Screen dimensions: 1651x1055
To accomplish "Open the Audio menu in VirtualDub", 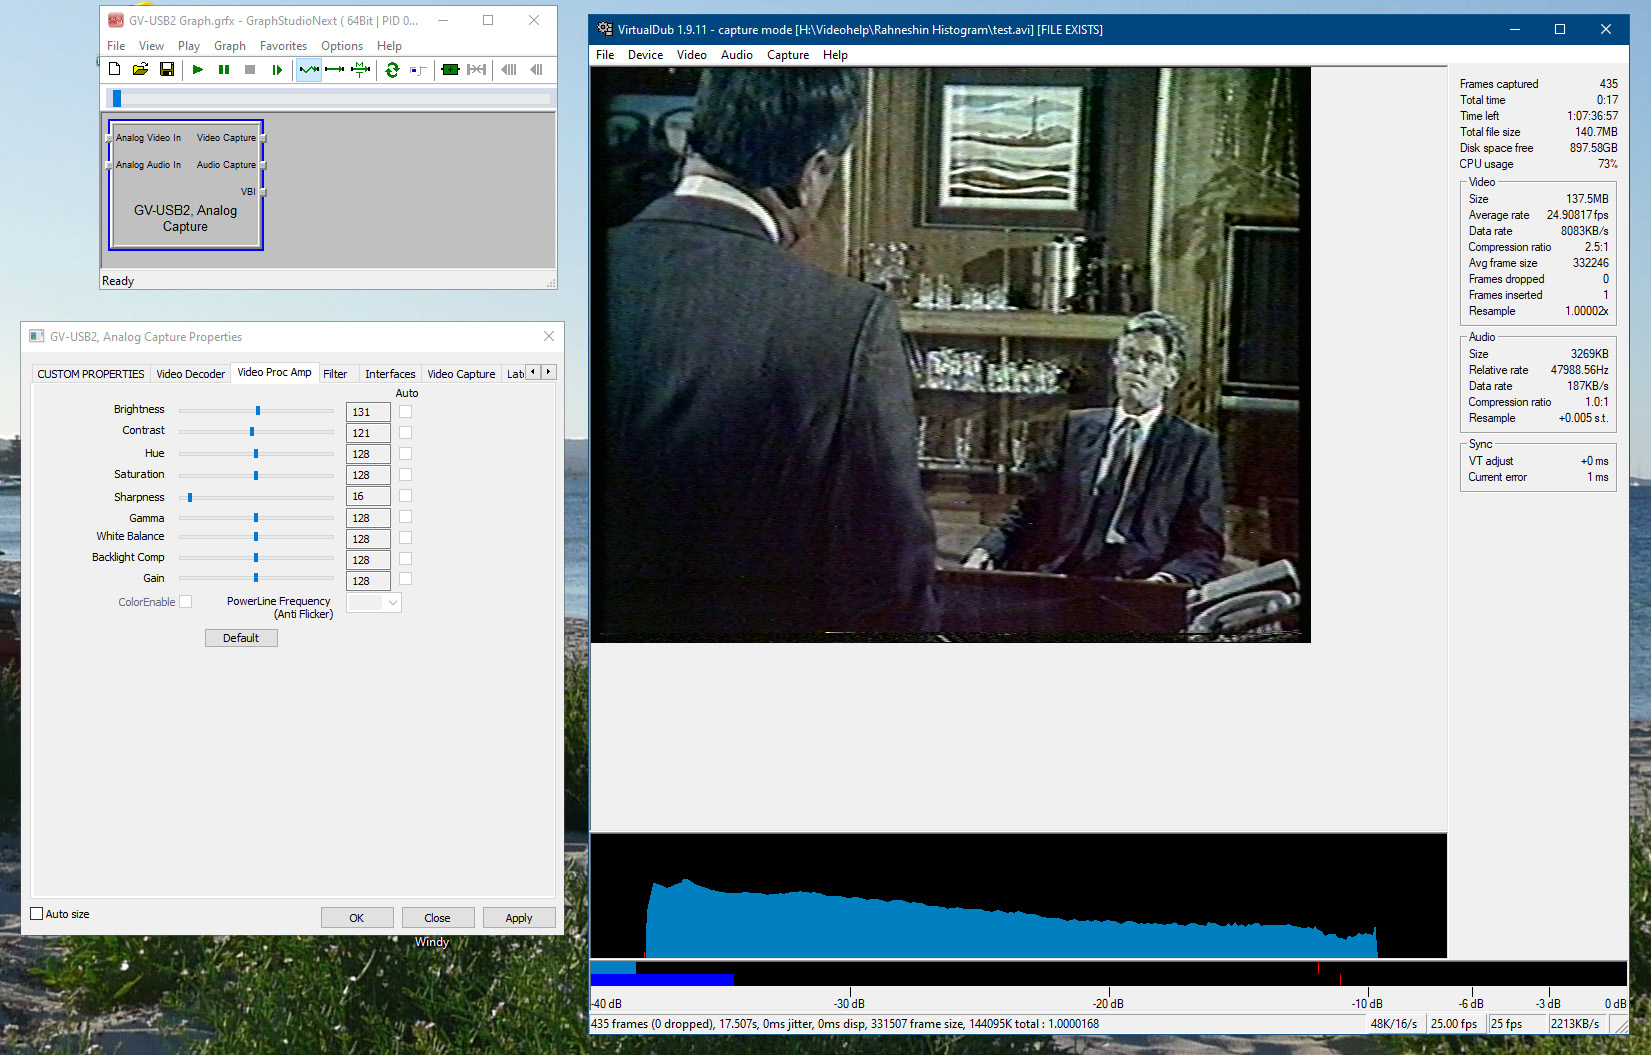I will point(737,55).
